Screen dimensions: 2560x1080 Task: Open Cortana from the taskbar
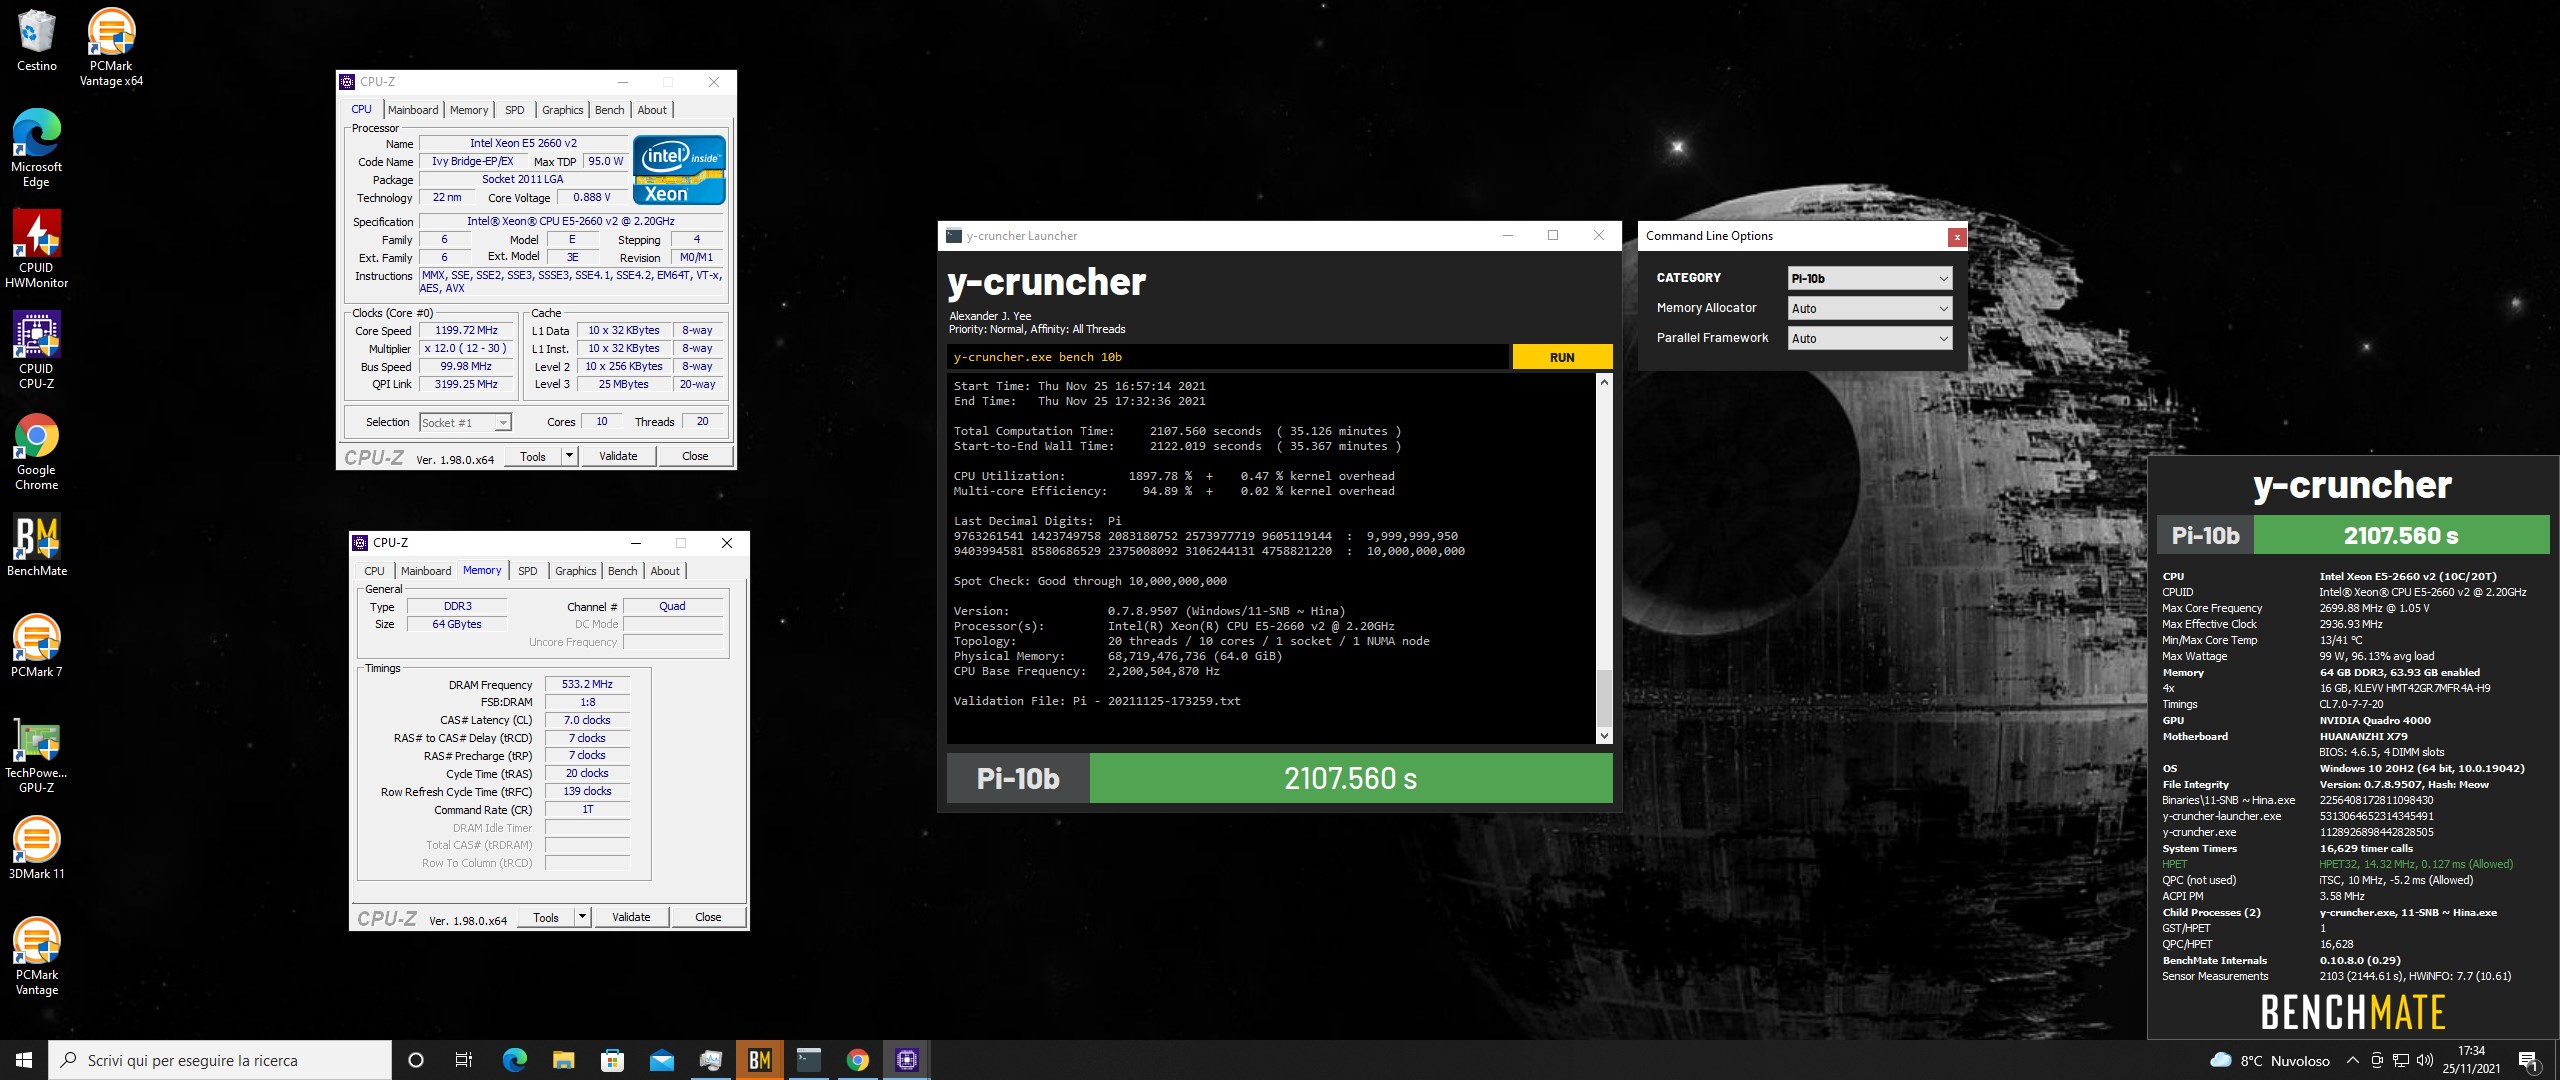click(x=416, y=1060)
